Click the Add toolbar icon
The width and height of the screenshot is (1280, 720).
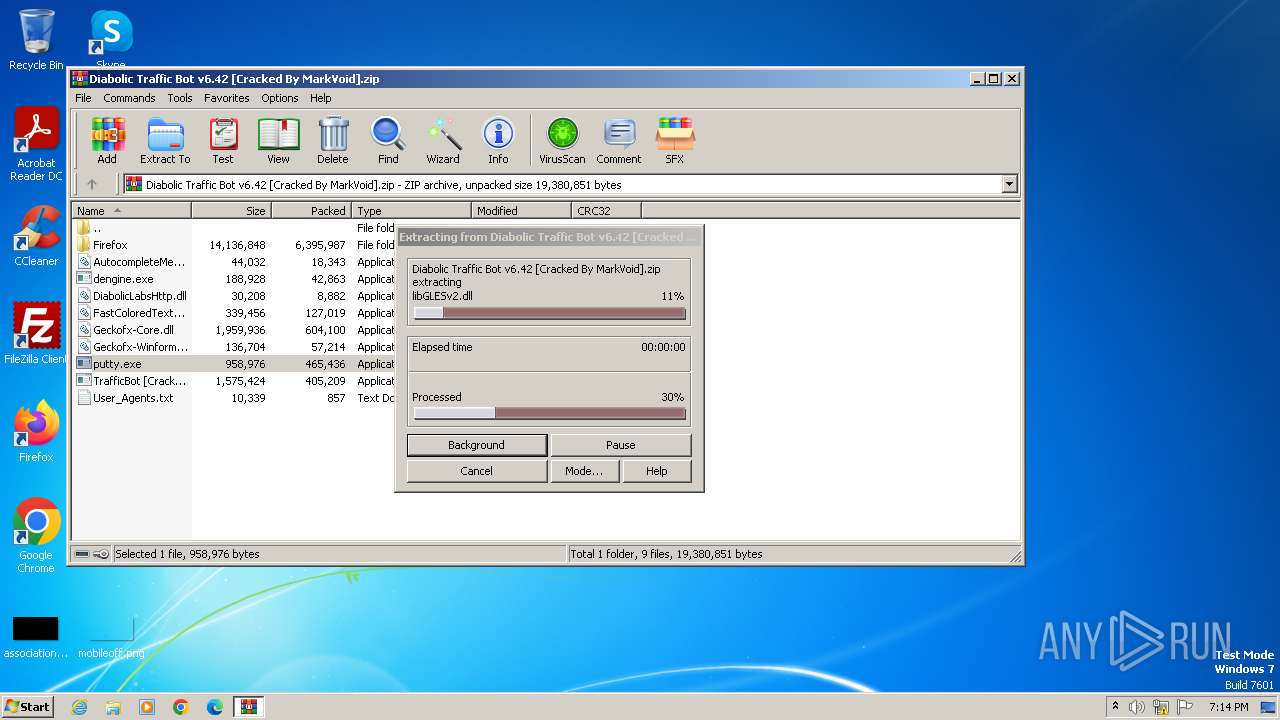(107, 140)
